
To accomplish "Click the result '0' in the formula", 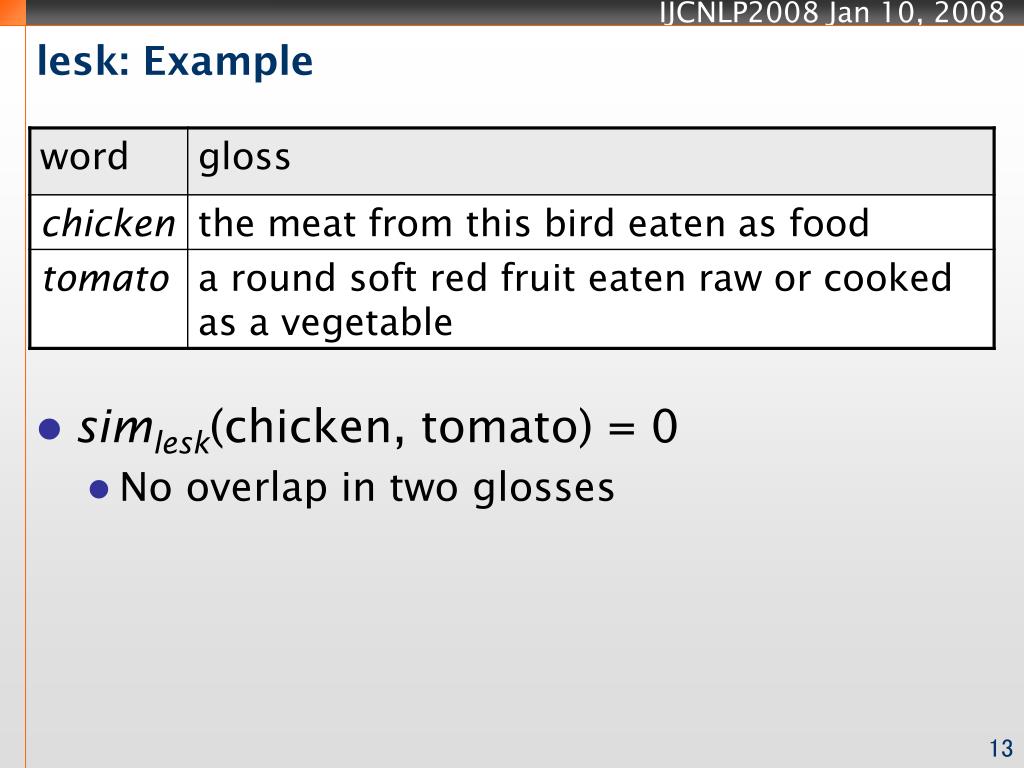I will coord(665,427).
